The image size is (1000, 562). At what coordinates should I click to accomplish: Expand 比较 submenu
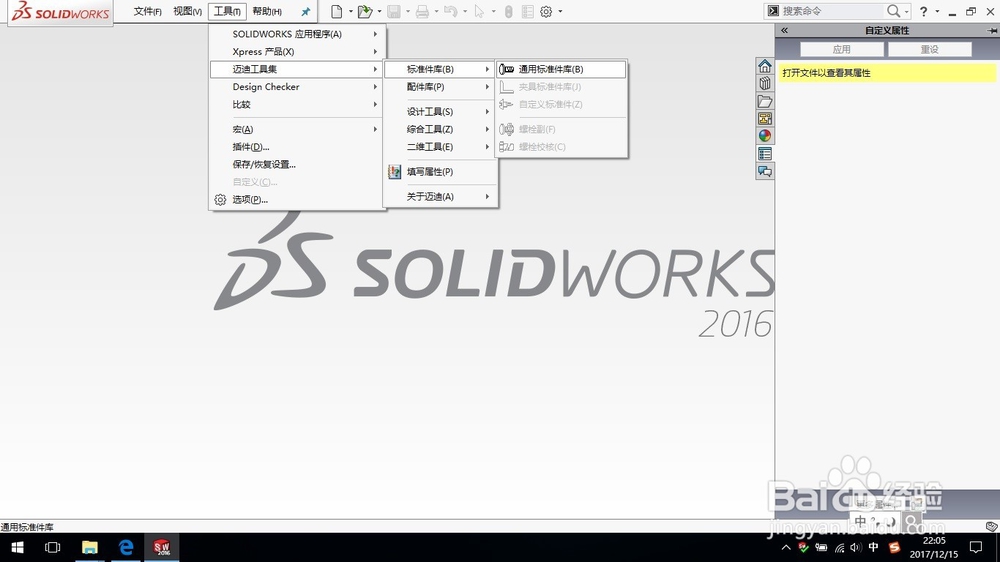[297, 105]
